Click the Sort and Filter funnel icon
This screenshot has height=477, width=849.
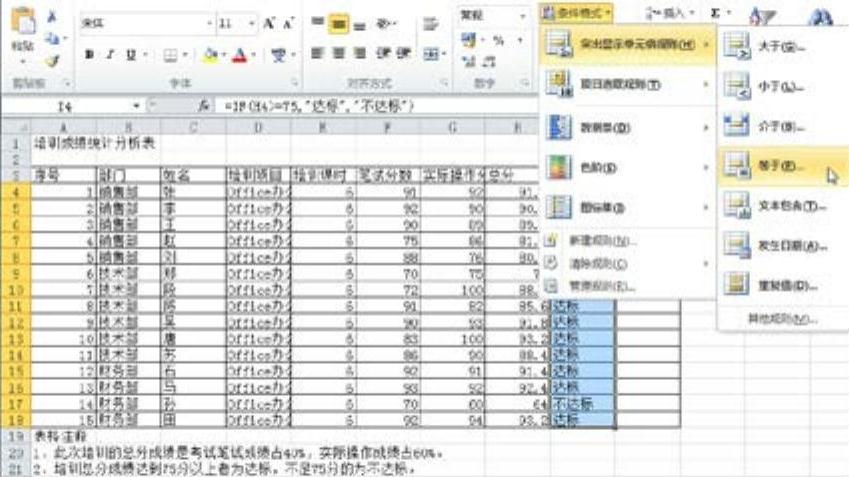tap(762, 16)
